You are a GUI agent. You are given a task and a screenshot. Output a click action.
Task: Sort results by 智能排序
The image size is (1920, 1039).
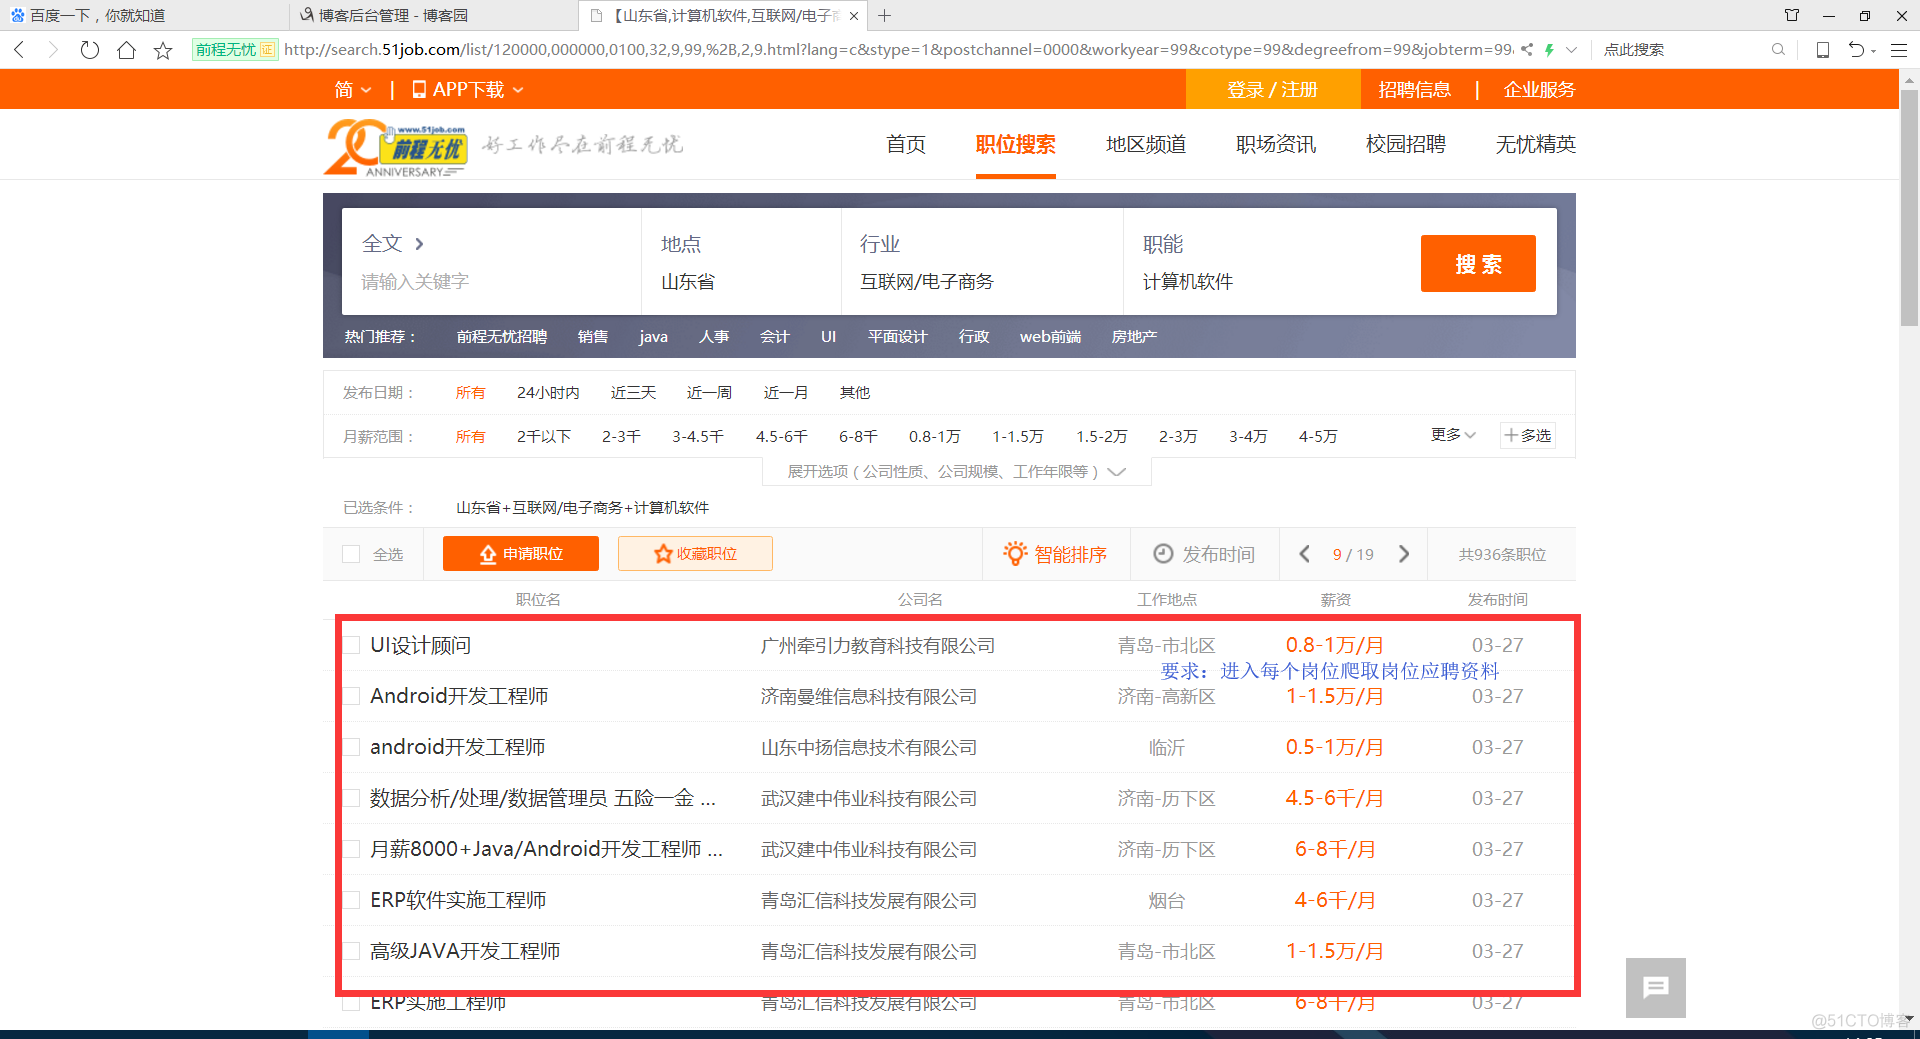coord(1056,554)
